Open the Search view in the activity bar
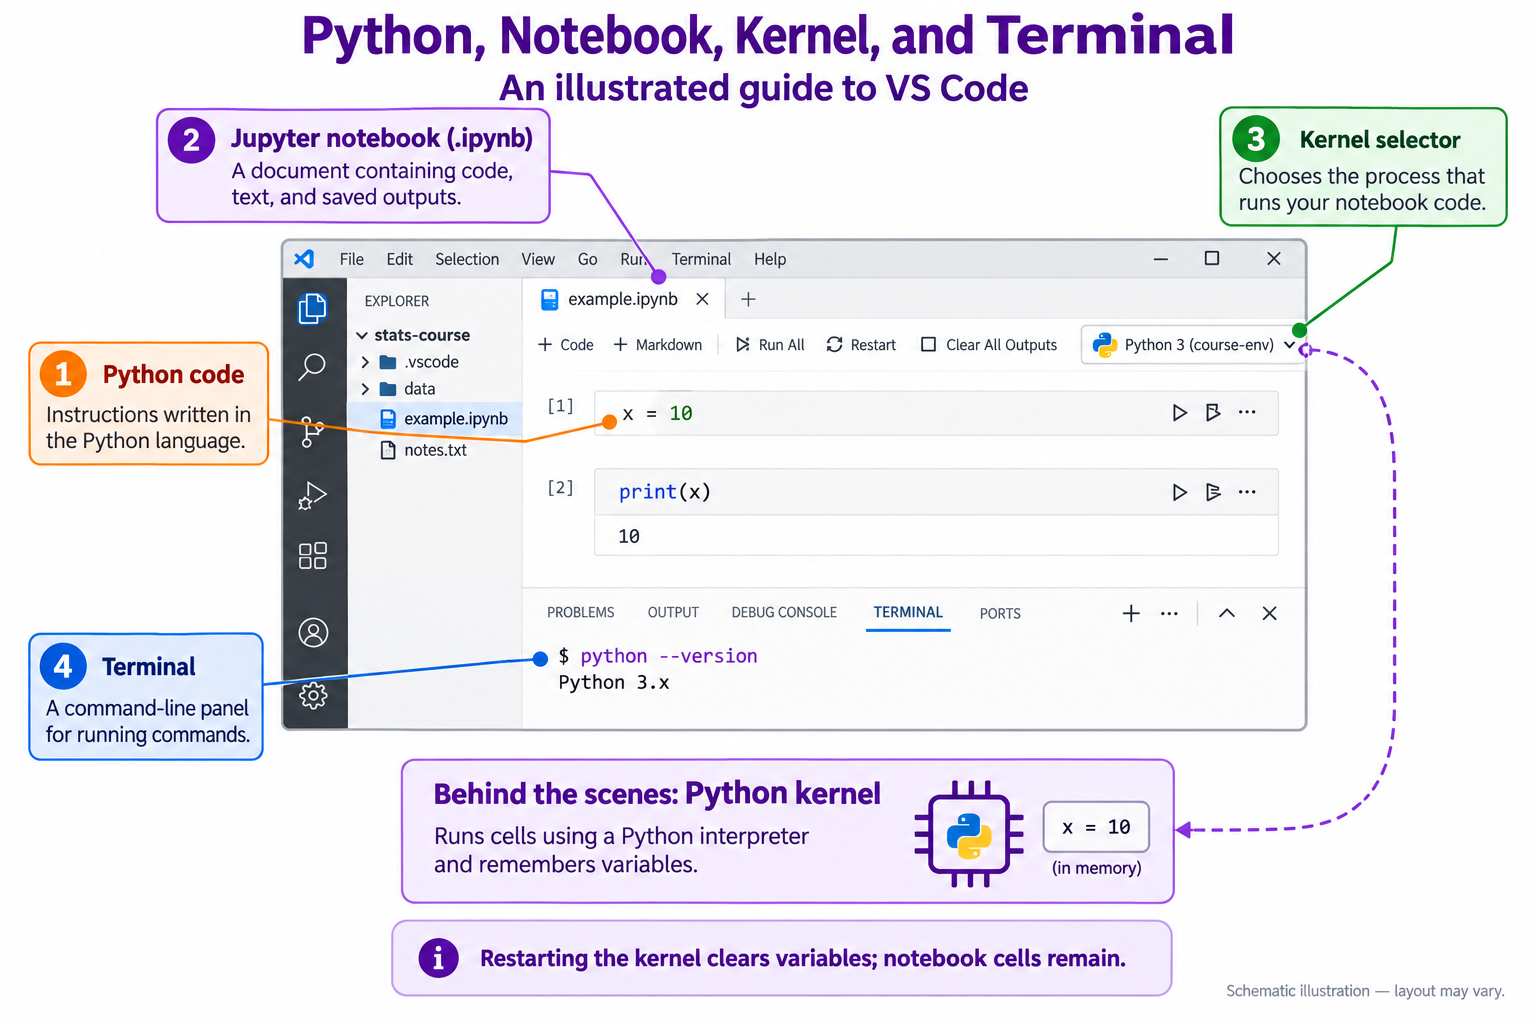1536x1024 pixels. tap(312, 367)
